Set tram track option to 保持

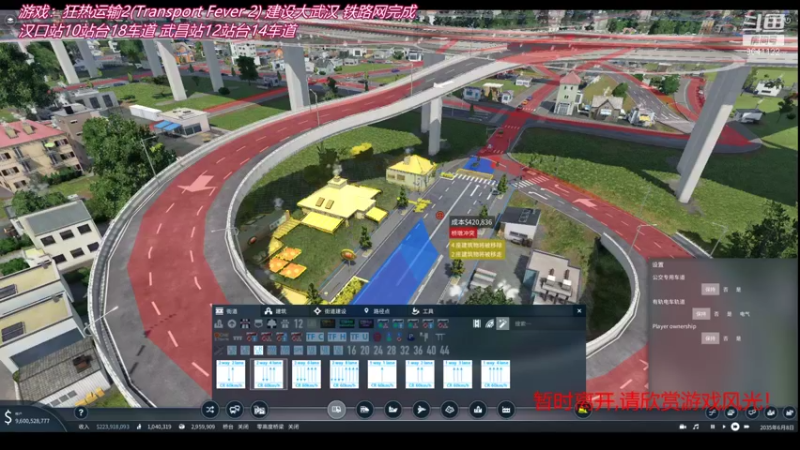[701, 314]
